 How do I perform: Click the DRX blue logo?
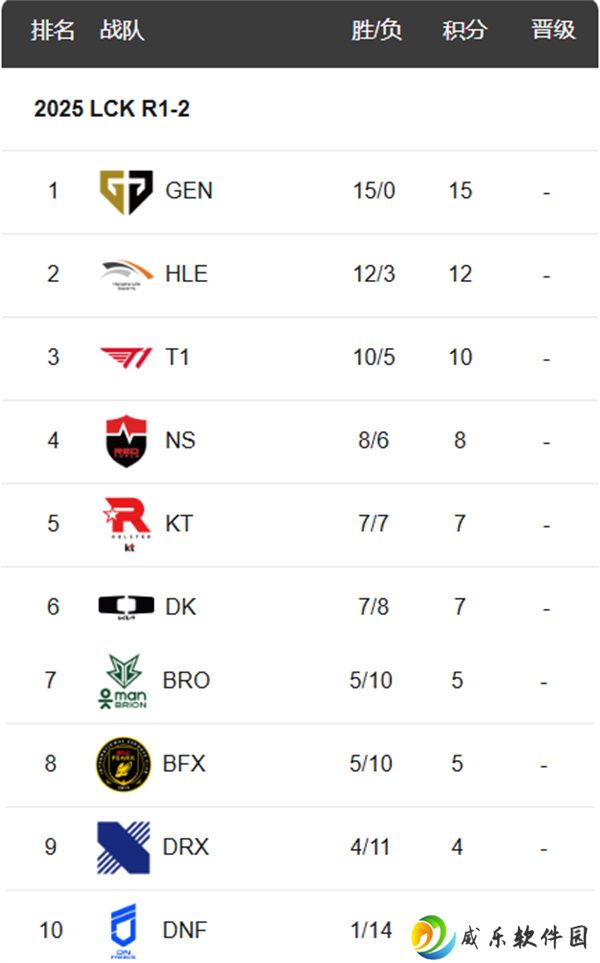pyautogui.click(x=123, y=848)
